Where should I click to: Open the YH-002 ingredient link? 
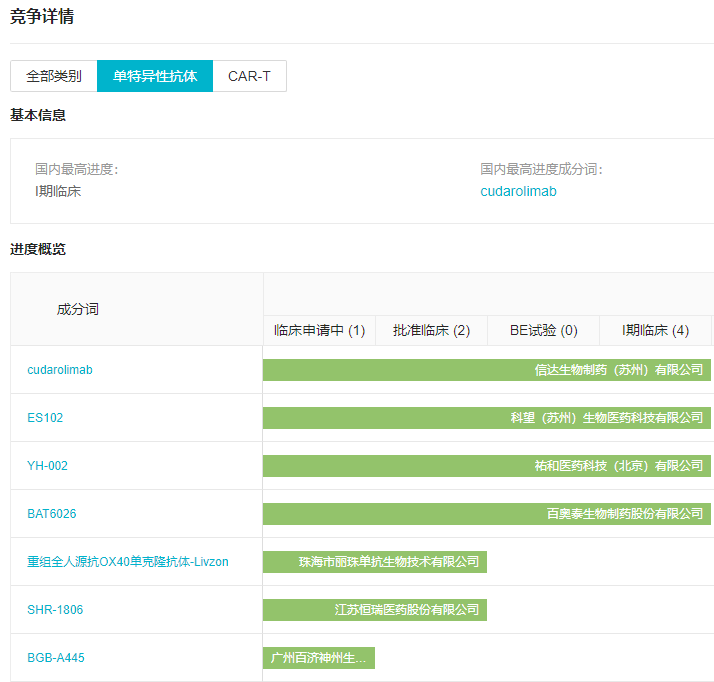pyautogui.click(x=47, y=466)
